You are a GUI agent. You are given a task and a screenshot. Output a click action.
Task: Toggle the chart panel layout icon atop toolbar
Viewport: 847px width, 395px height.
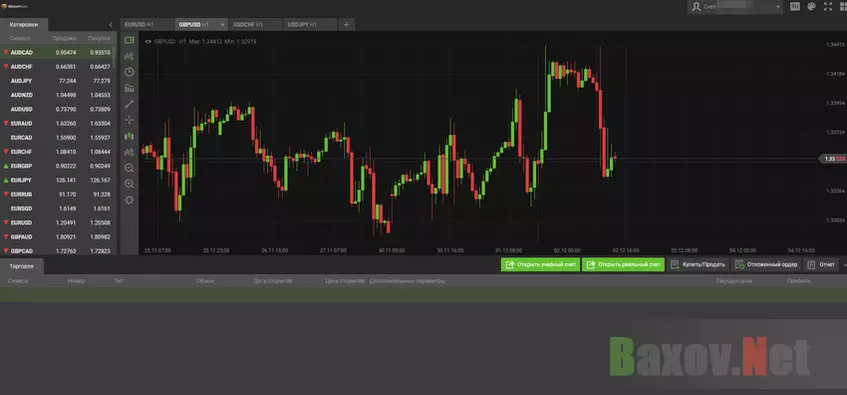coord(129,40)
